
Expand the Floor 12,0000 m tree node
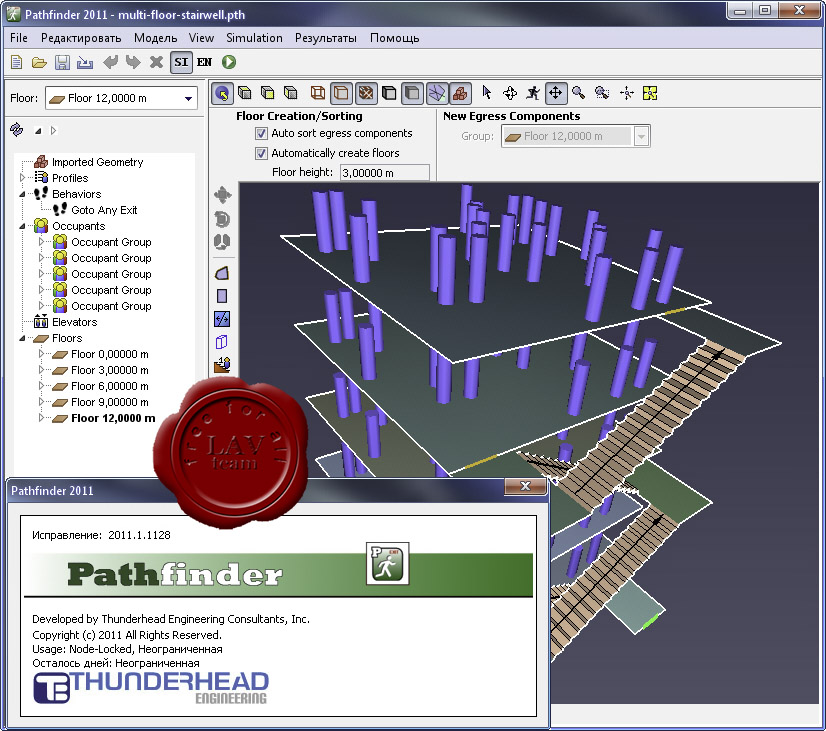point(42,418)
